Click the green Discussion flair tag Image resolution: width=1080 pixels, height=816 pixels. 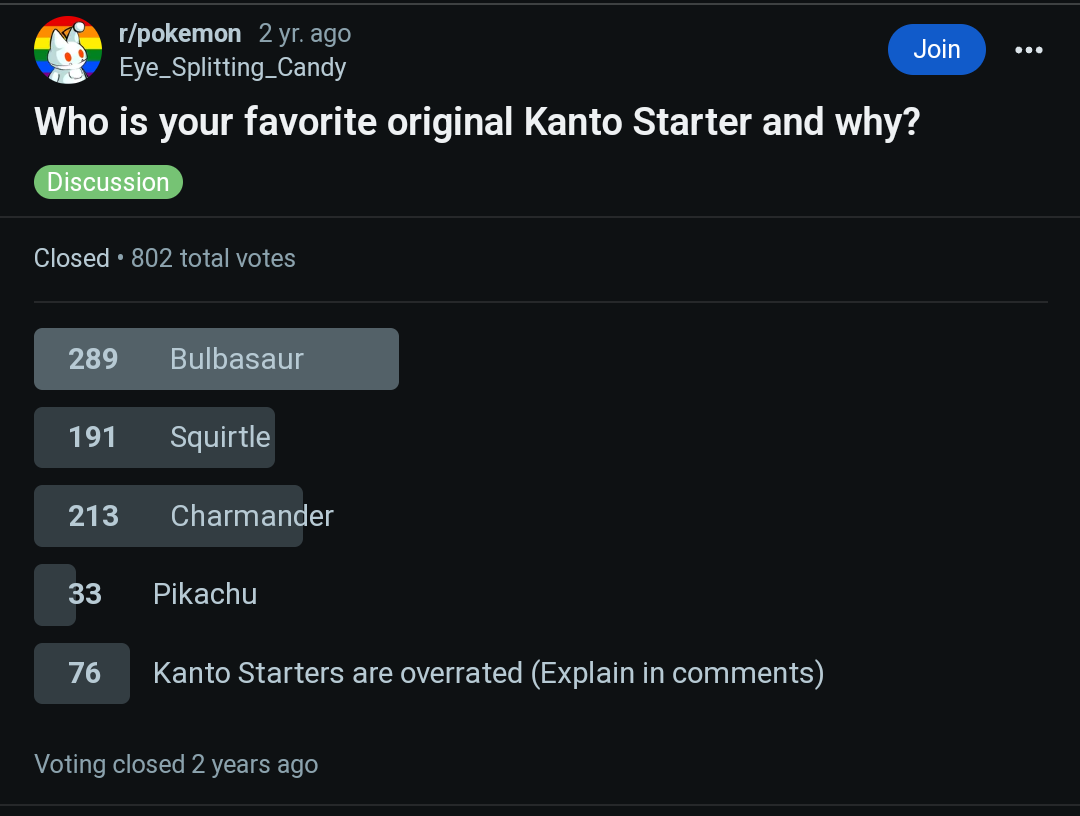point(108,182)
